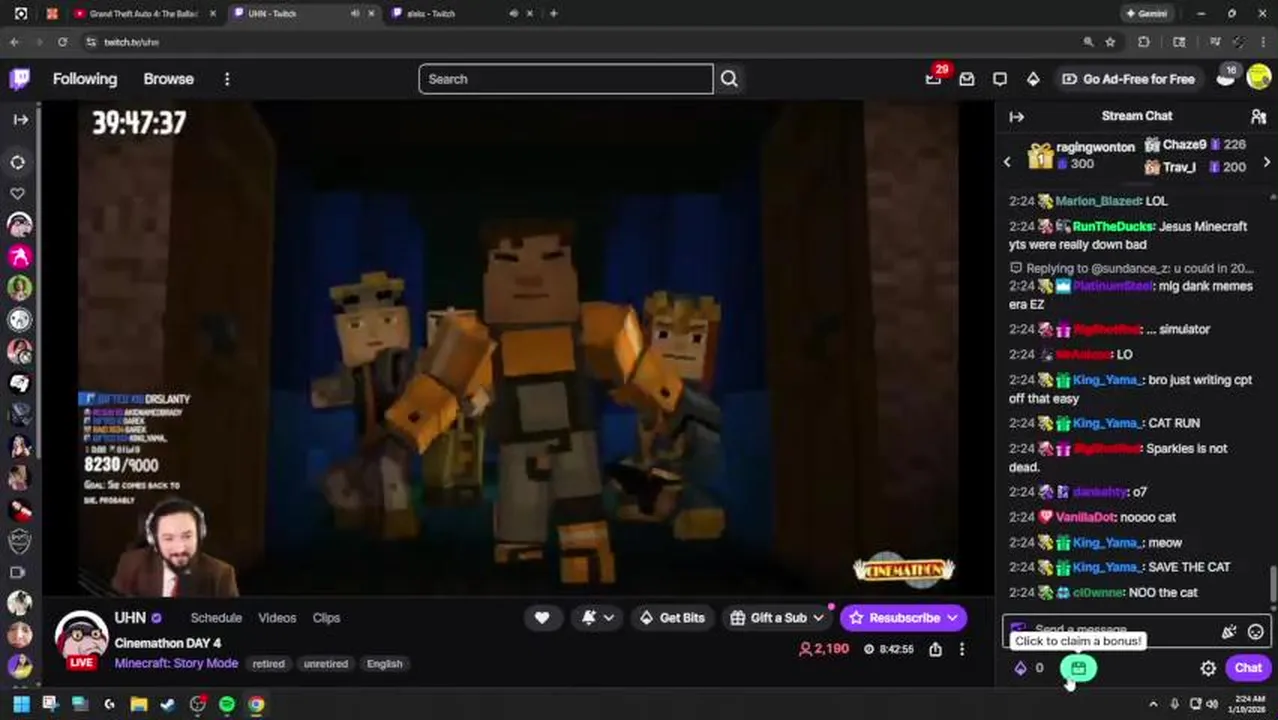Select the twitch.tv address bar
This screenshot has height=720, width=1278.
pyautogui.click(x=580, y=42)
